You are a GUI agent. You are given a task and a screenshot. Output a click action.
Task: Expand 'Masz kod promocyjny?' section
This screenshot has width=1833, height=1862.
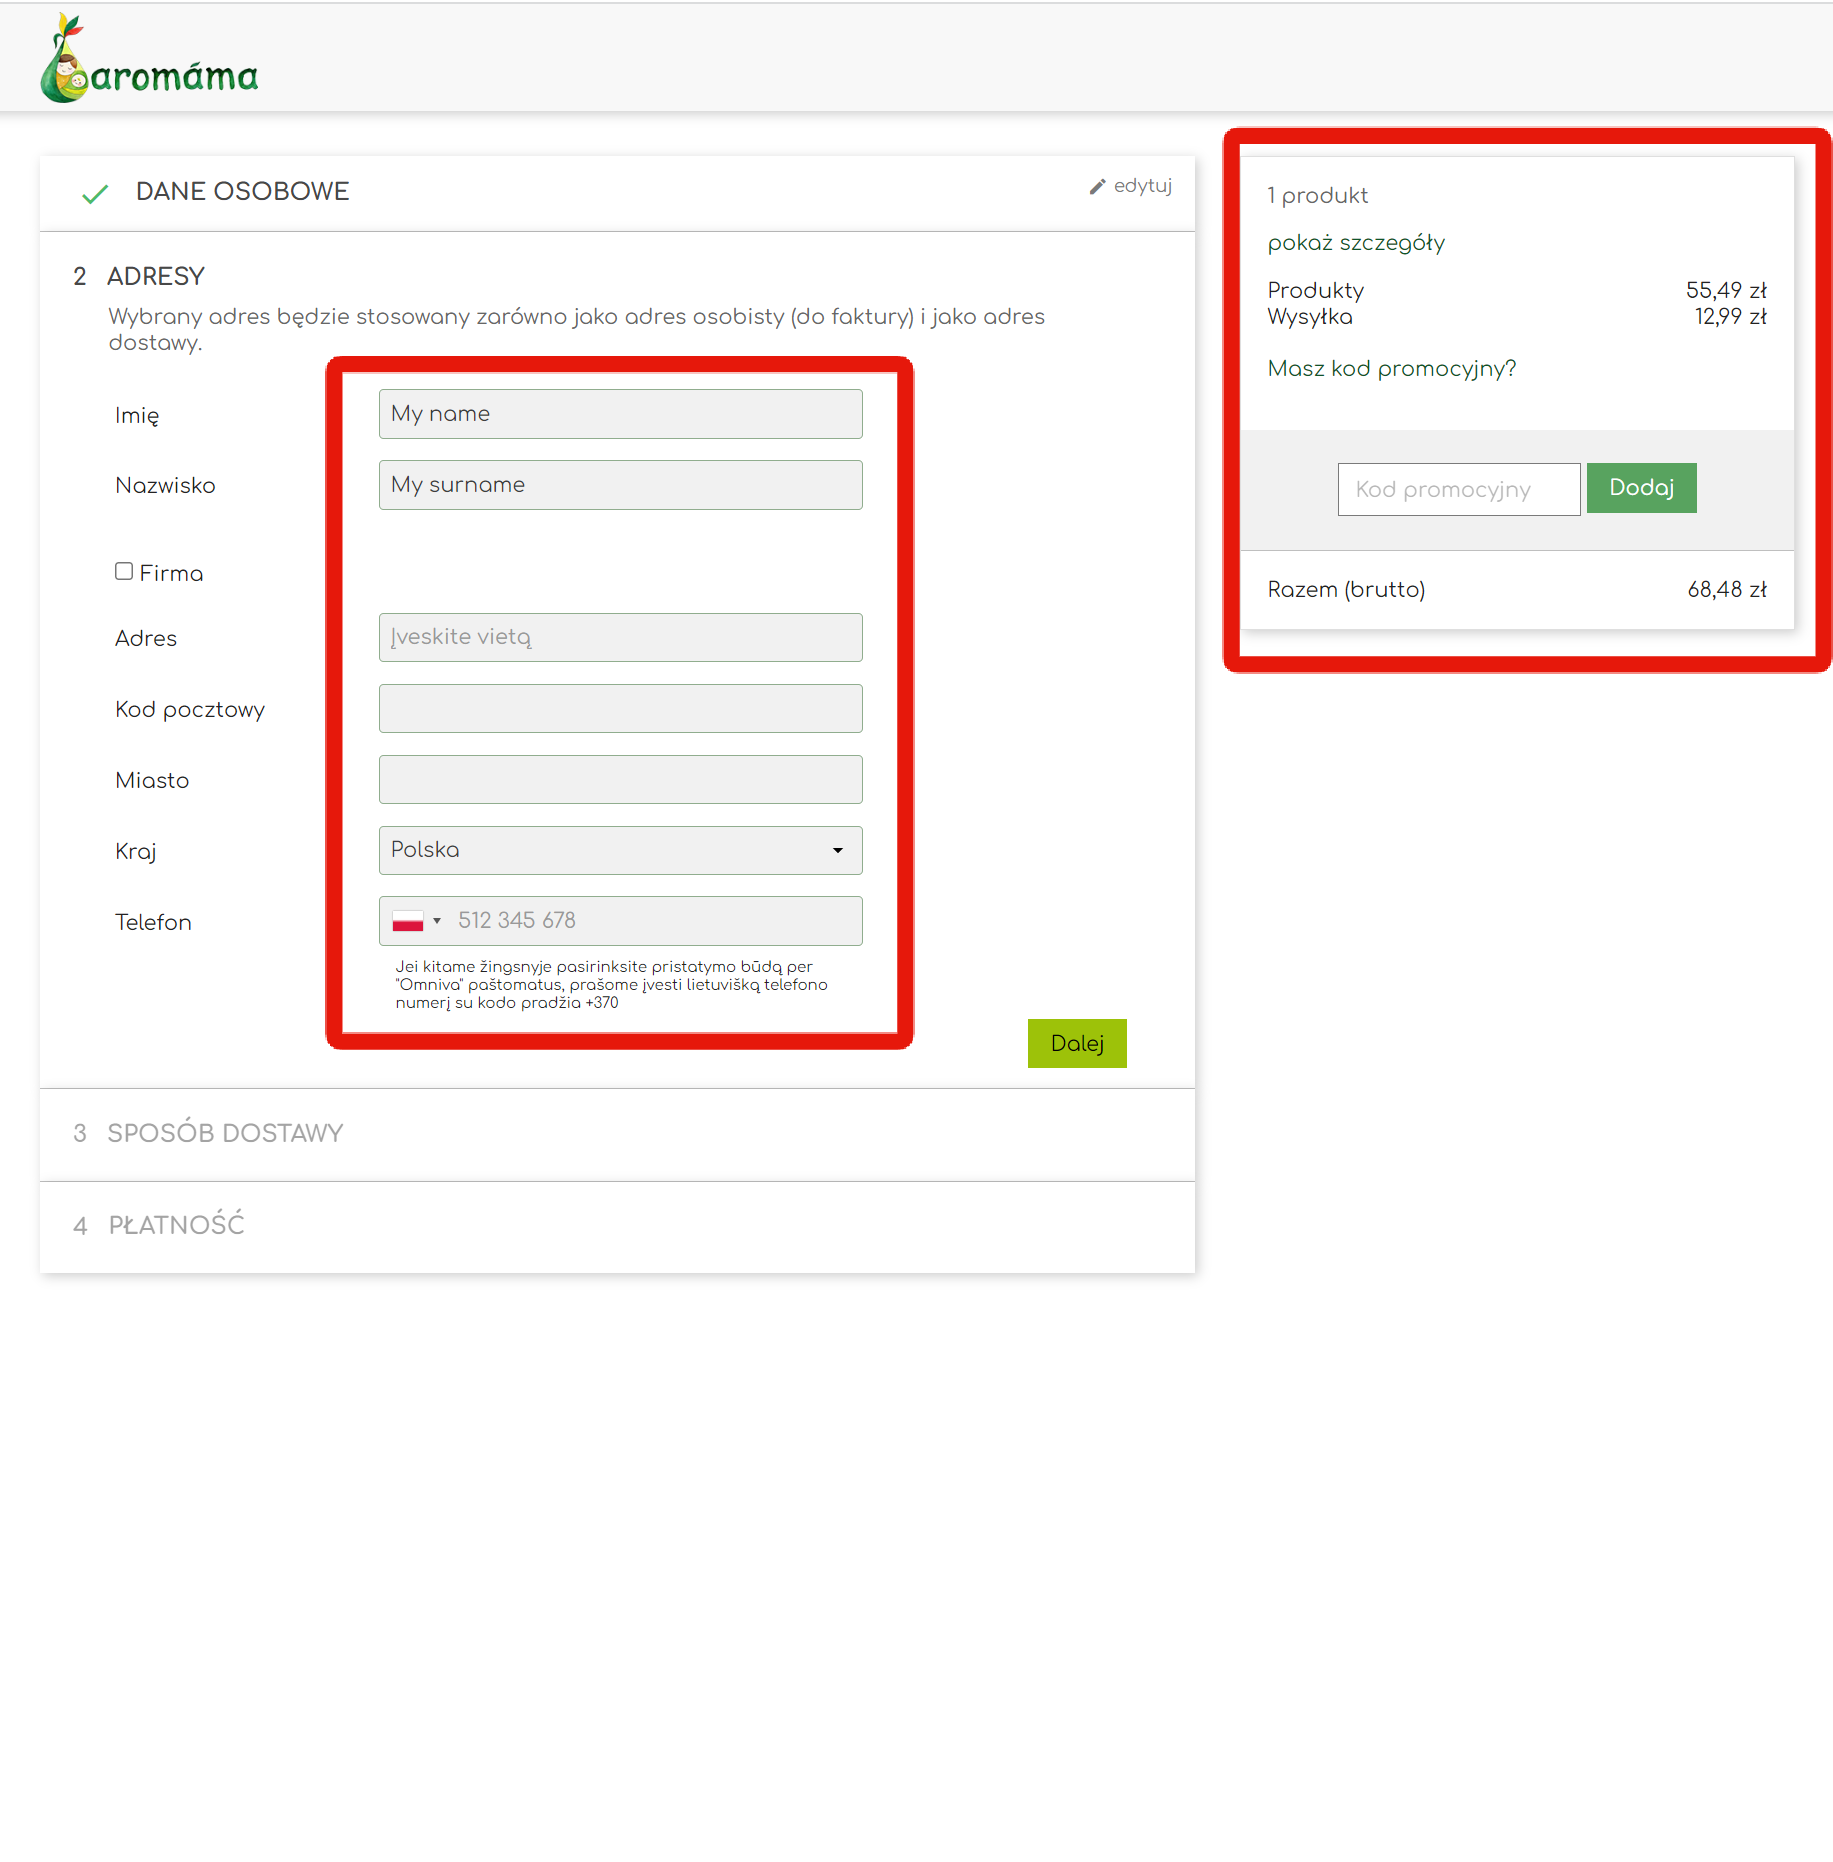tap(1391, 369)
